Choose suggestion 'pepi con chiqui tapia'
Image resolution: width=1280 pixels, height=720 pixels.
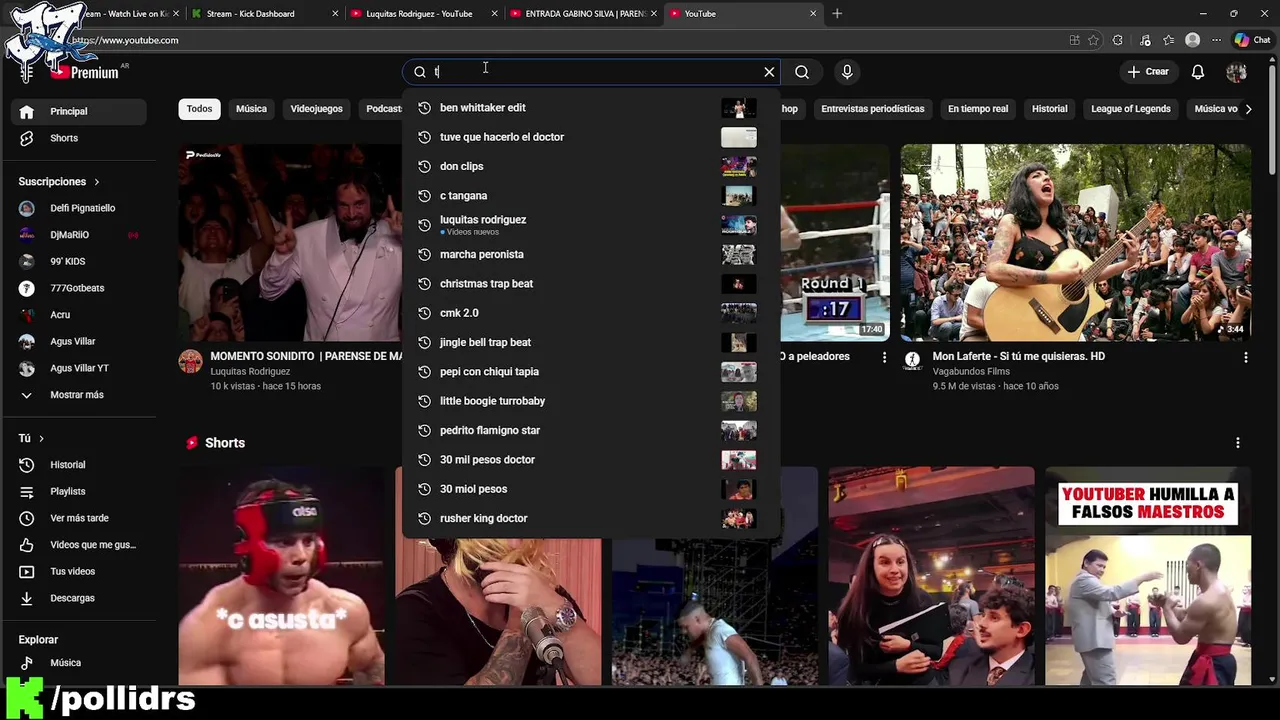tap(591, 372)
